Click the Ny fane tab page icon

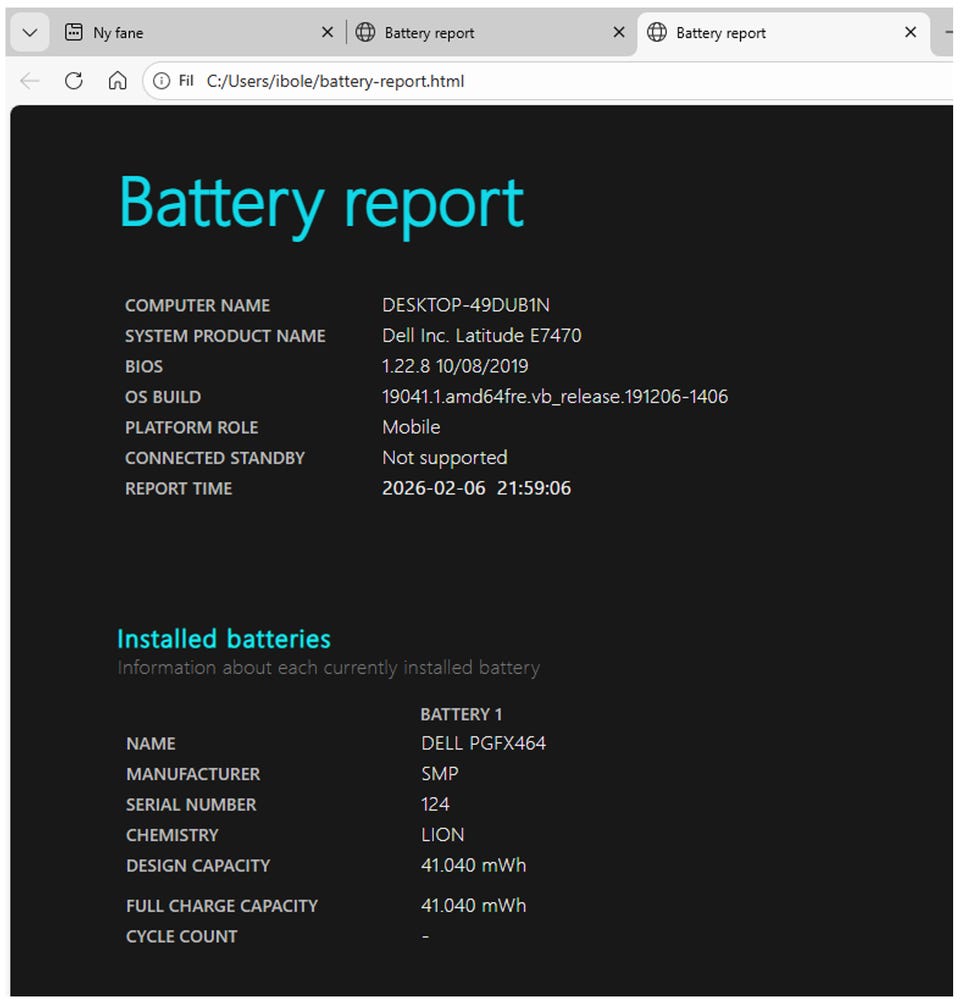tap(74, 32)
